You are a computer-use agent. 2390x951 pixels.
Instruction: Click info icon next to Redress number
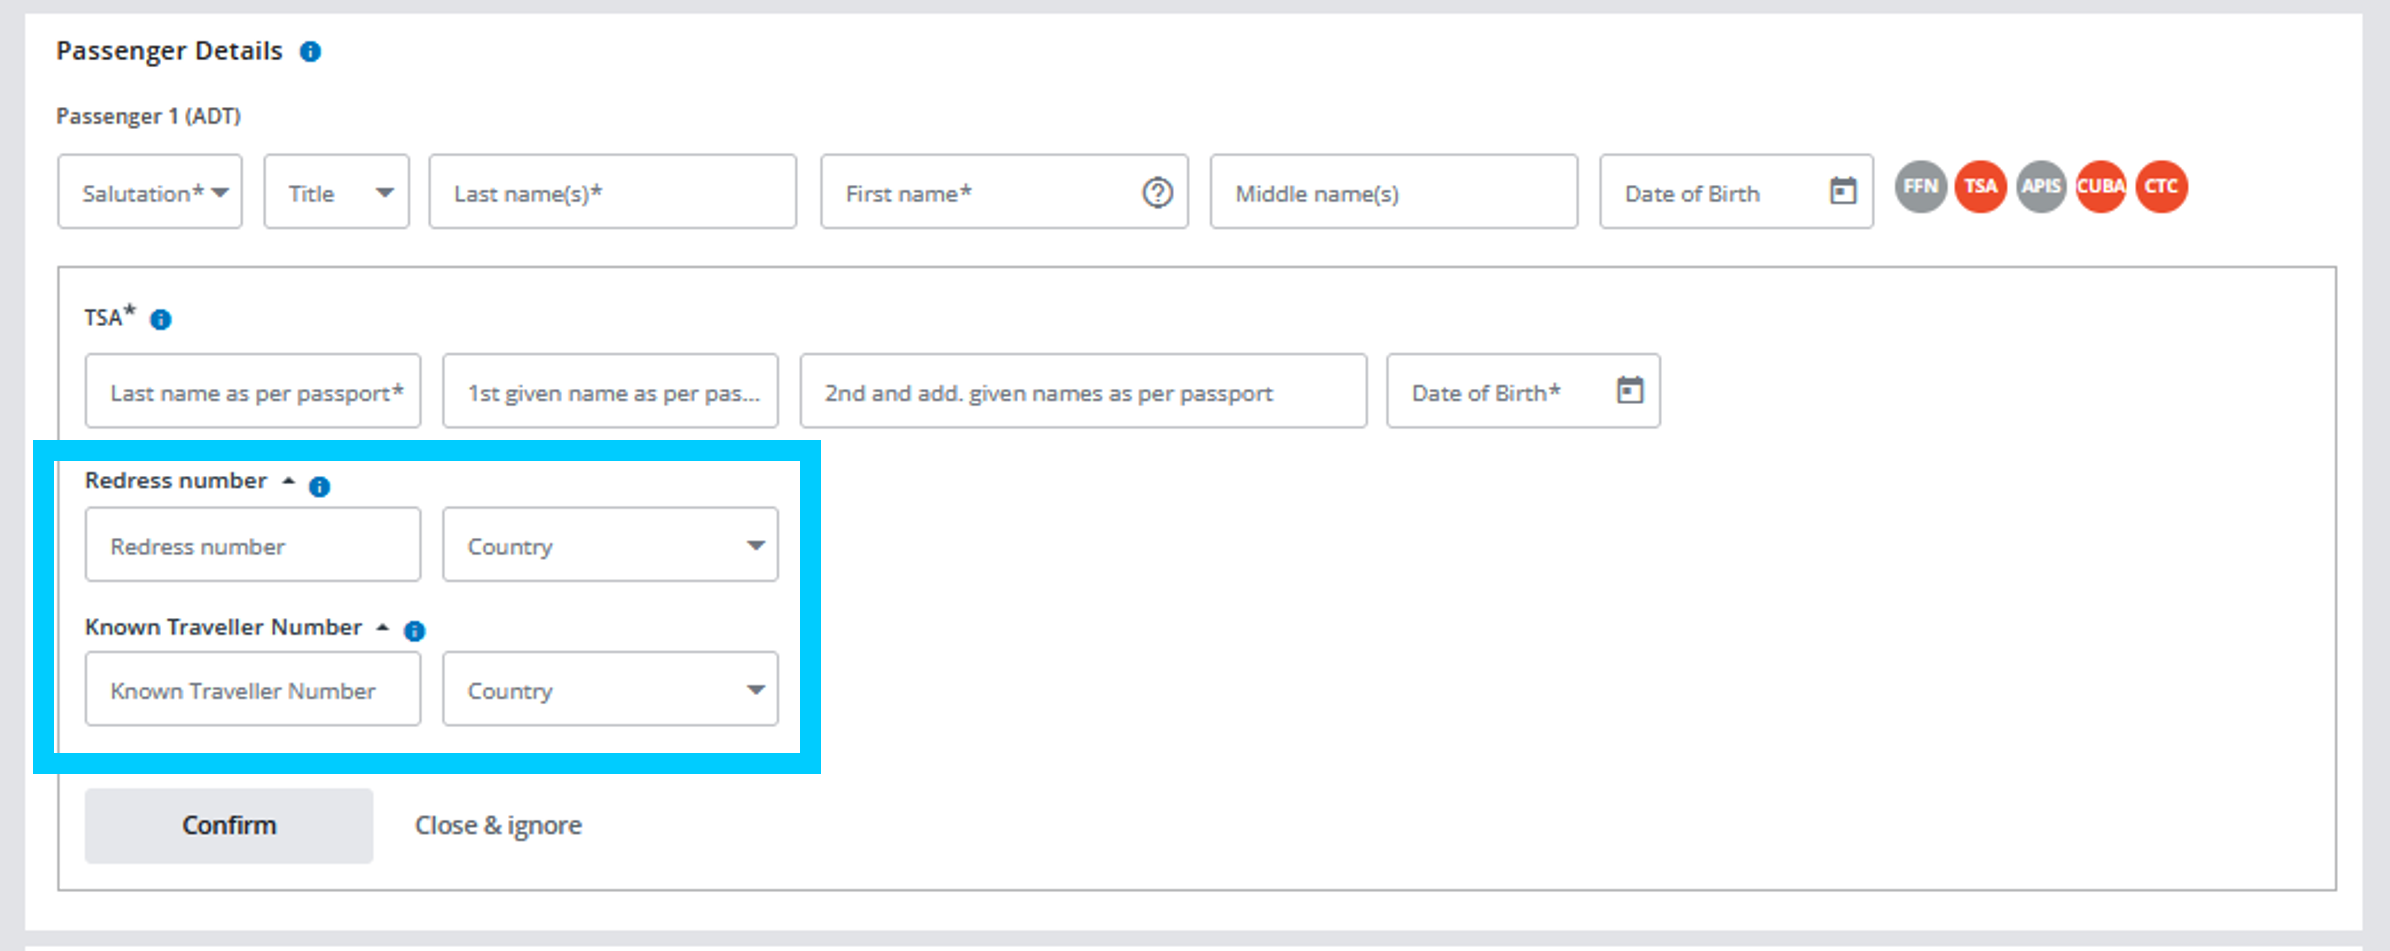tap(319, 487)
